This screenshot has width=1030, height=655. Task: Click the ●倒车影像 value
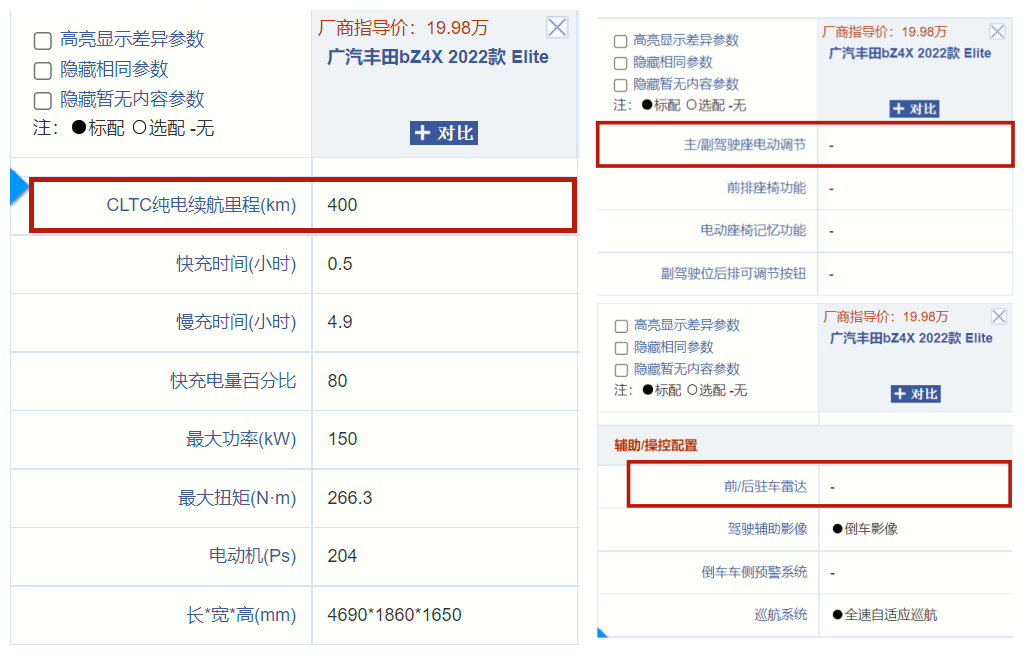pos(864,529)
